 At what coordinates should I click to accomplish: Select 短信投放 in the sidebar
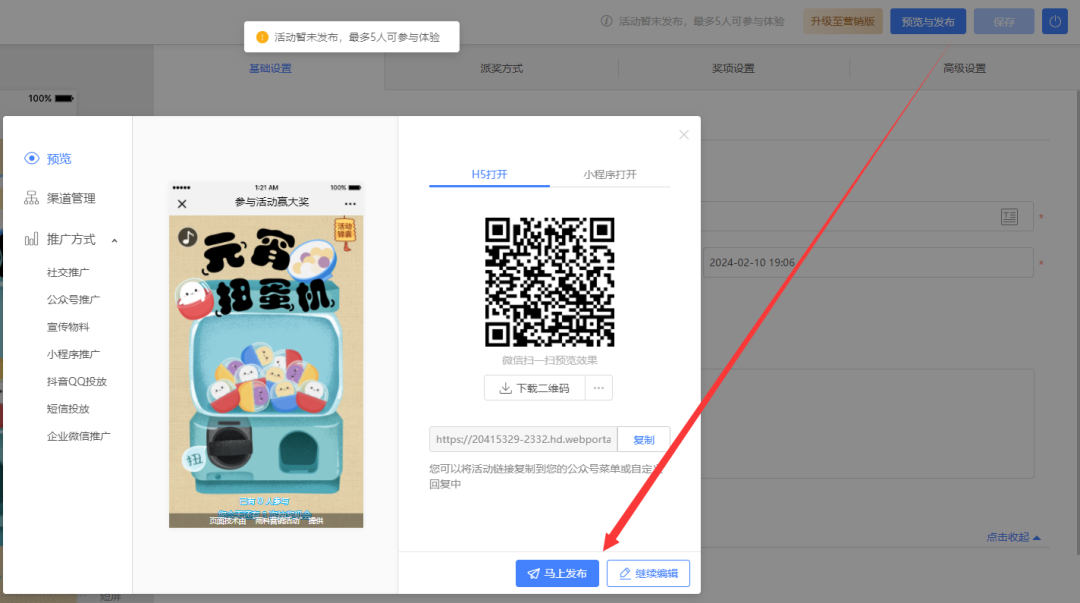click(x=68, y=409)
